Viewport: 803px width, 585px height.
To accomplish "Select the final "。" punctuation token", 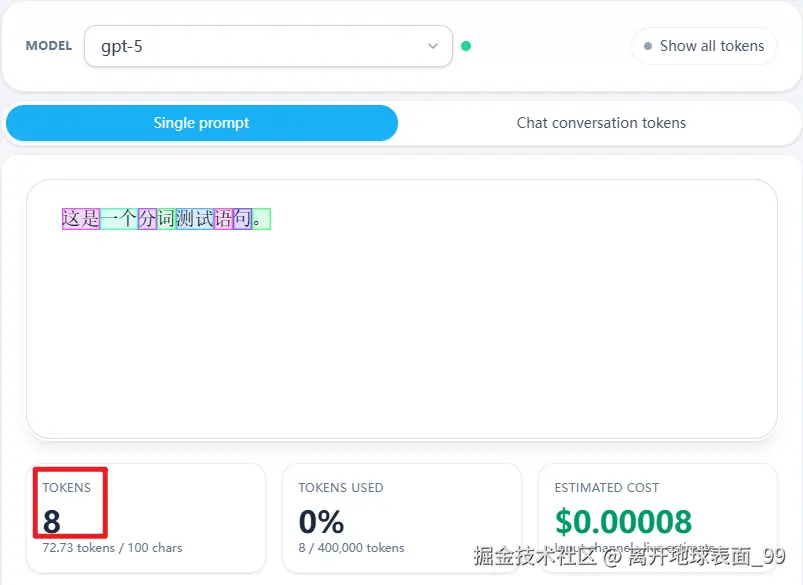I will coord(261,219).
